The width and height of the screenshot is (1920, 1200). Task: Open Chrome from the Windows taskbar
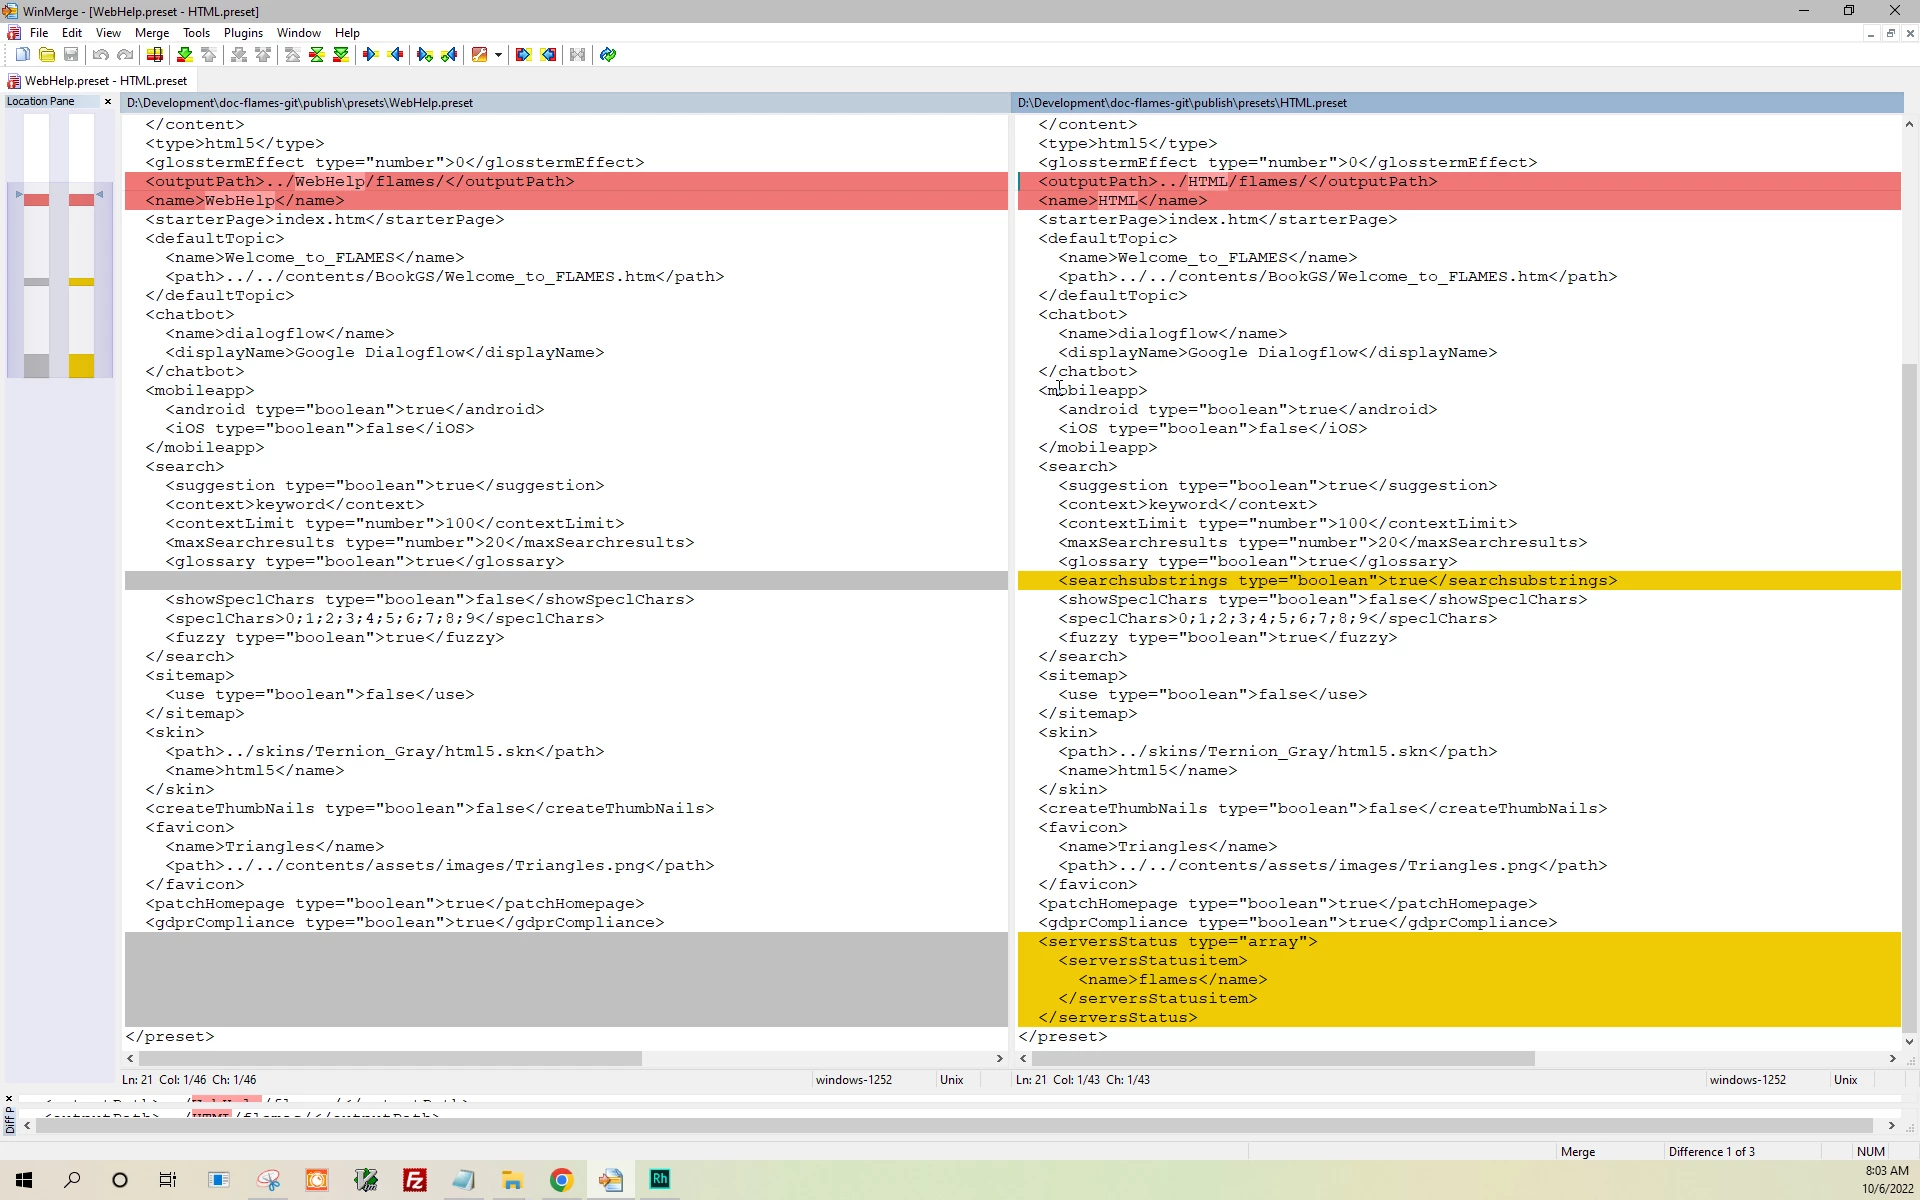point(561,1180)
